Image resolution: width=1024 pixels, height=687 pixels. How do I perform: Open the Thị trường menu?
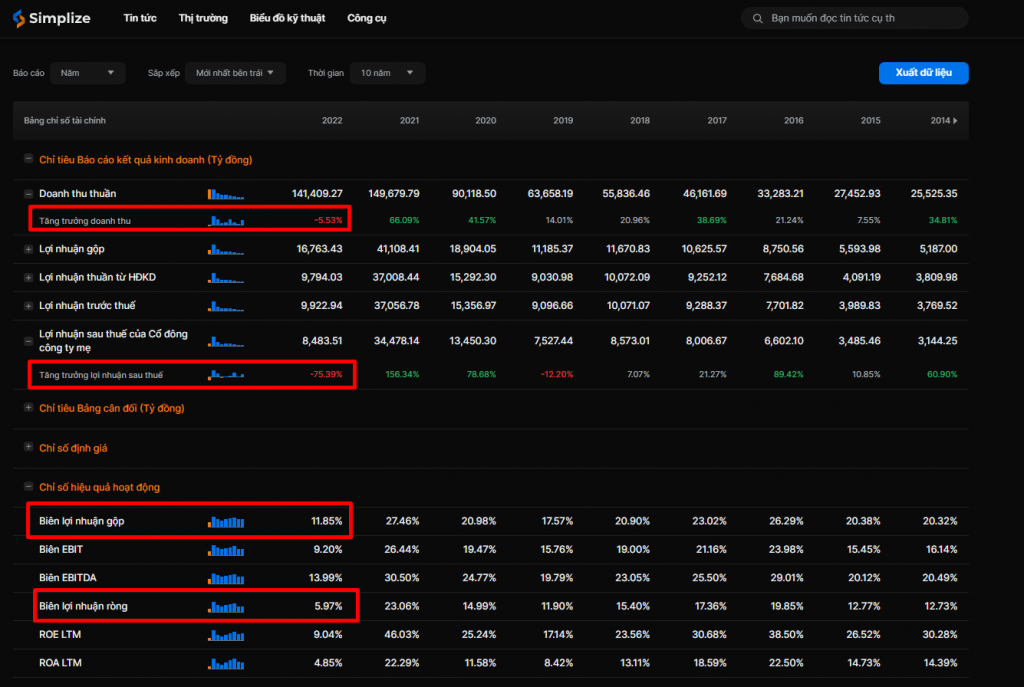click(x=203, y=18)
